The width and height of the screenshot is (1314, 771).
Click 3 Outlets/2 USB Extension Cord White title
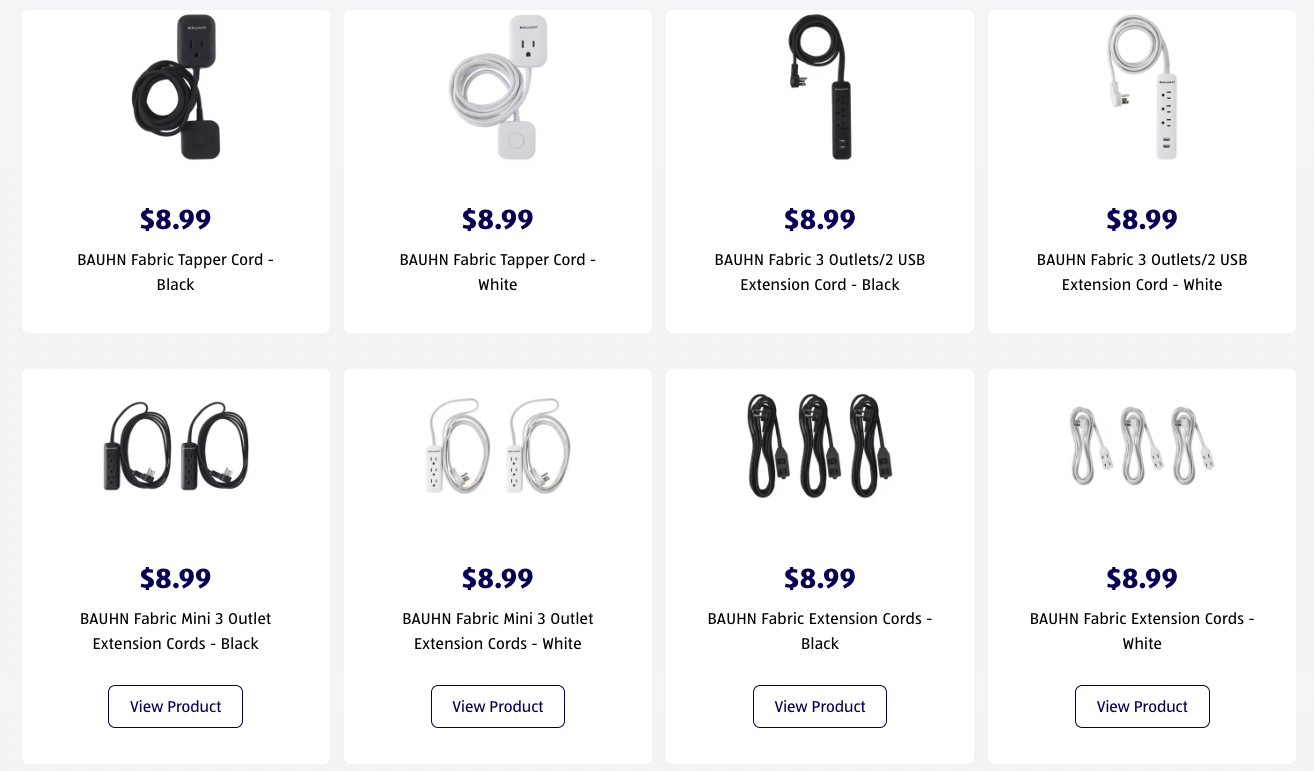click(1142, 272)
